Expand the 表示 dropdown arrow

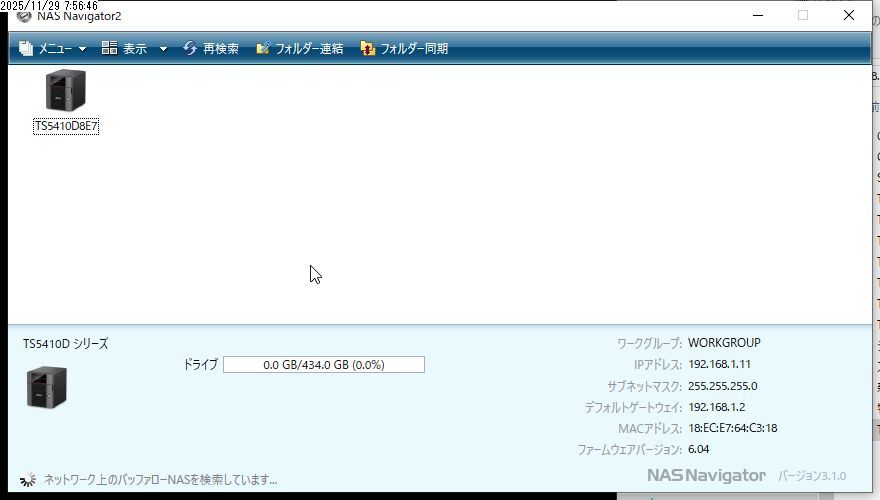click(x=163, y=49)
